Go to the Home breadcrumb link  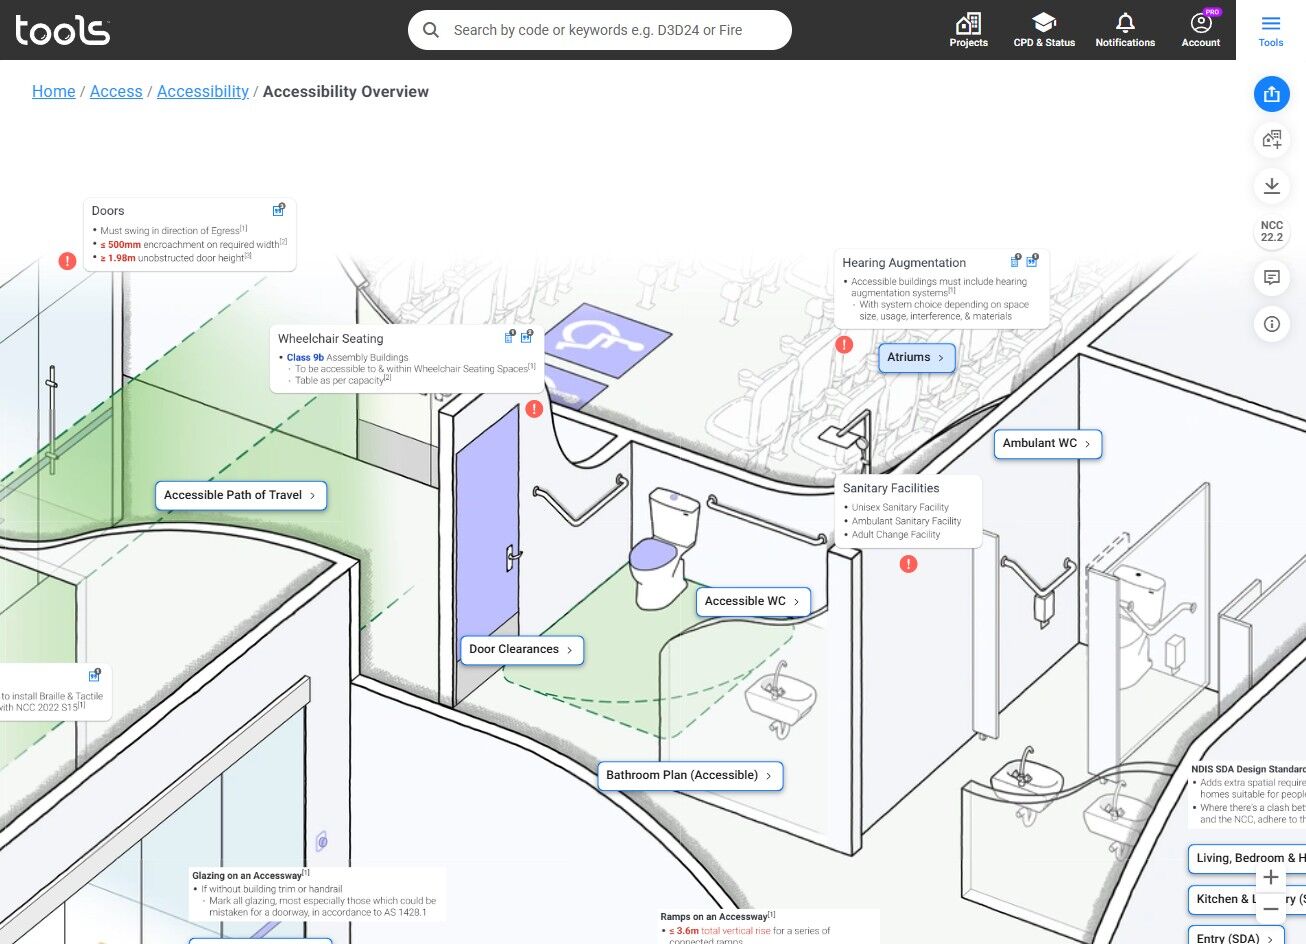[54, 91]
